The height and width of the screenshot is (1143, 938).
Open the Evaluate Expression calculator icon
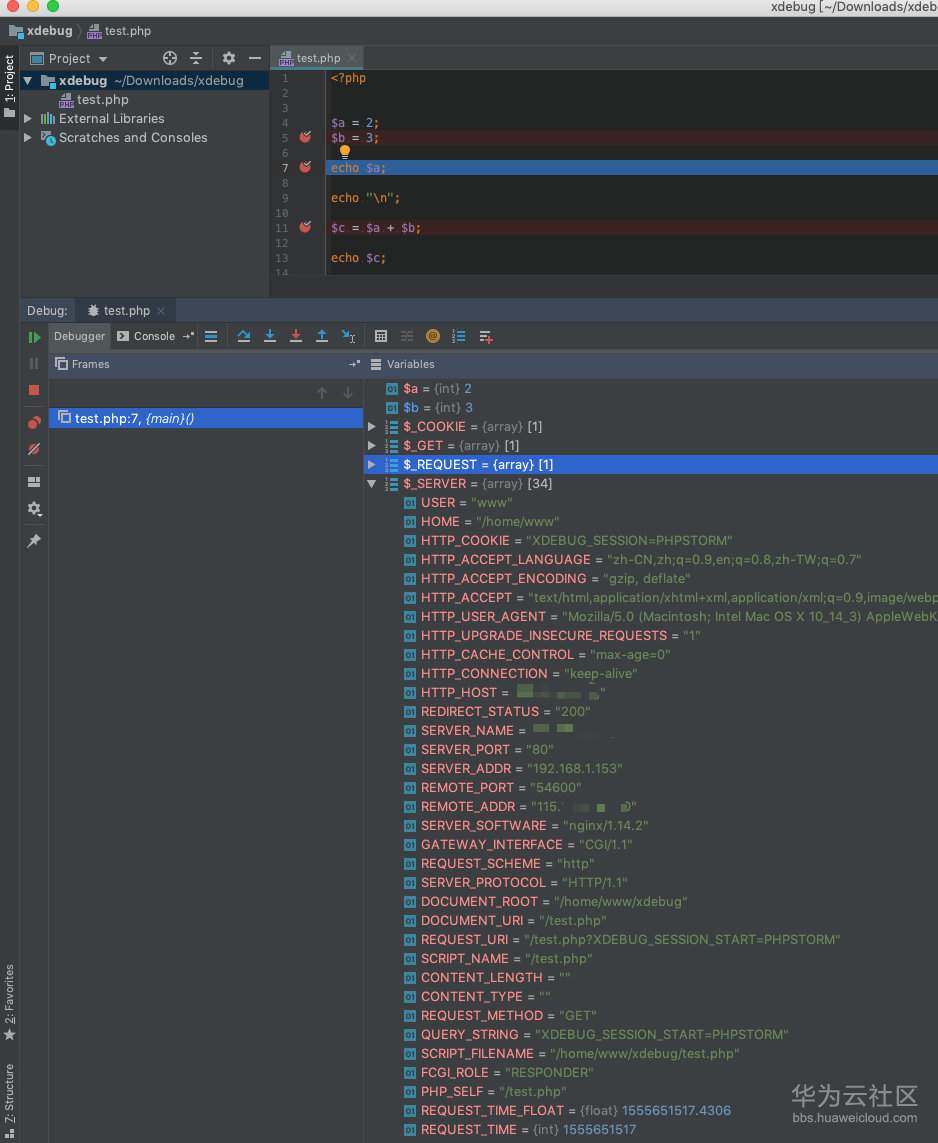pyautogui.click(x=380, y=336)
